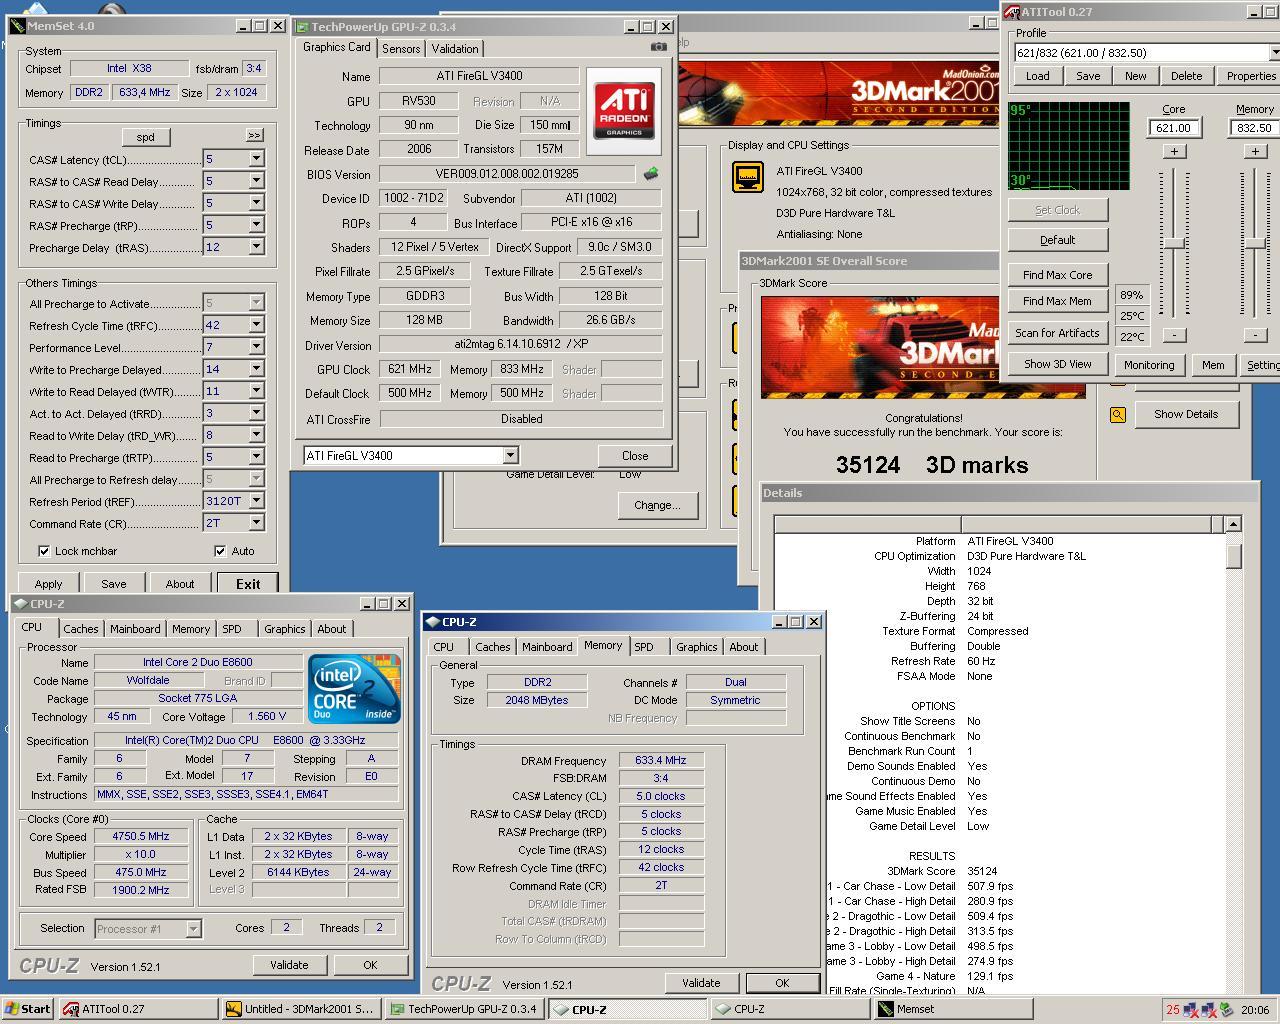Click Save profile button in ATITool
1280x1024 pixels.
coord(1088,76)
